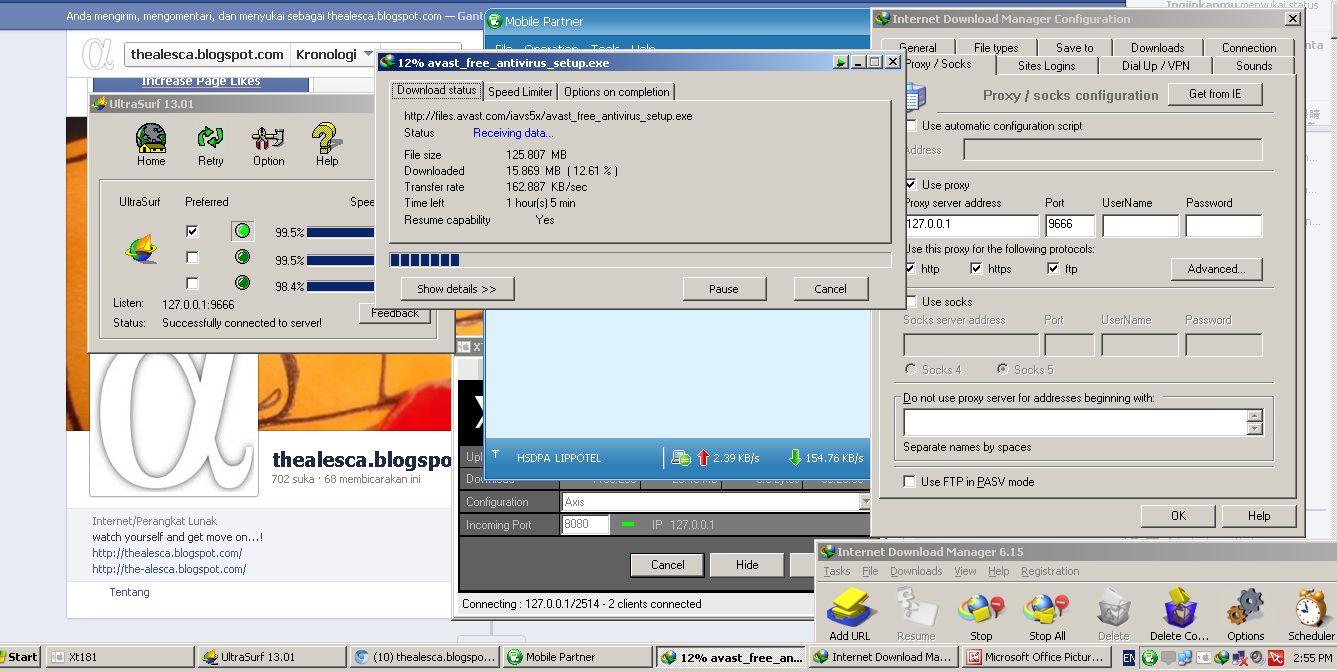
Task: Enable Use FTP in PASV mode
Action: click(x=910, y=482)
